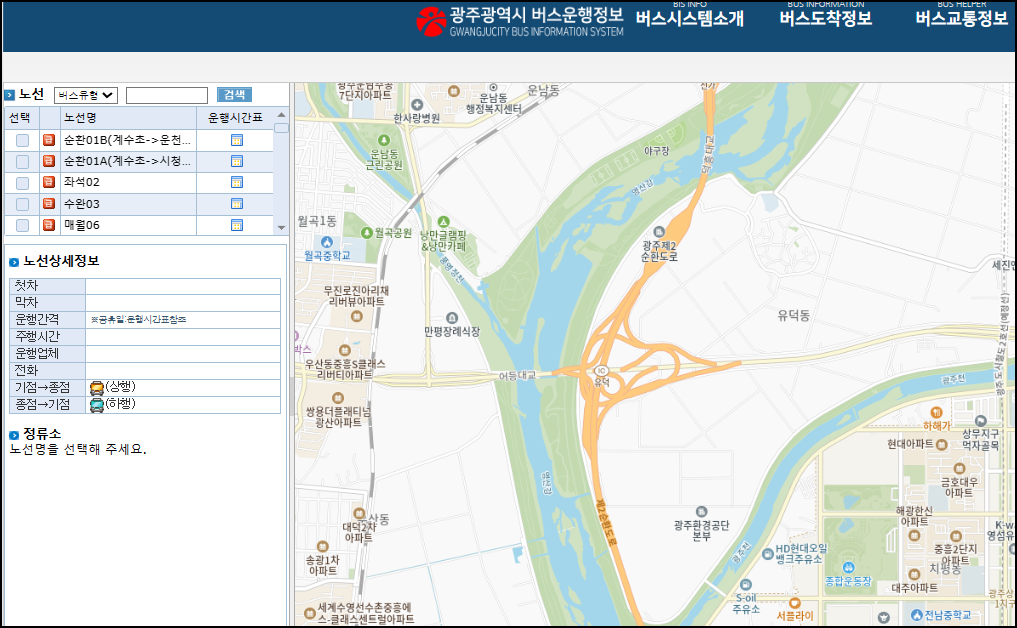Click the red bus icon for 순환01A

pyautogui.click(x=49, y=161)
